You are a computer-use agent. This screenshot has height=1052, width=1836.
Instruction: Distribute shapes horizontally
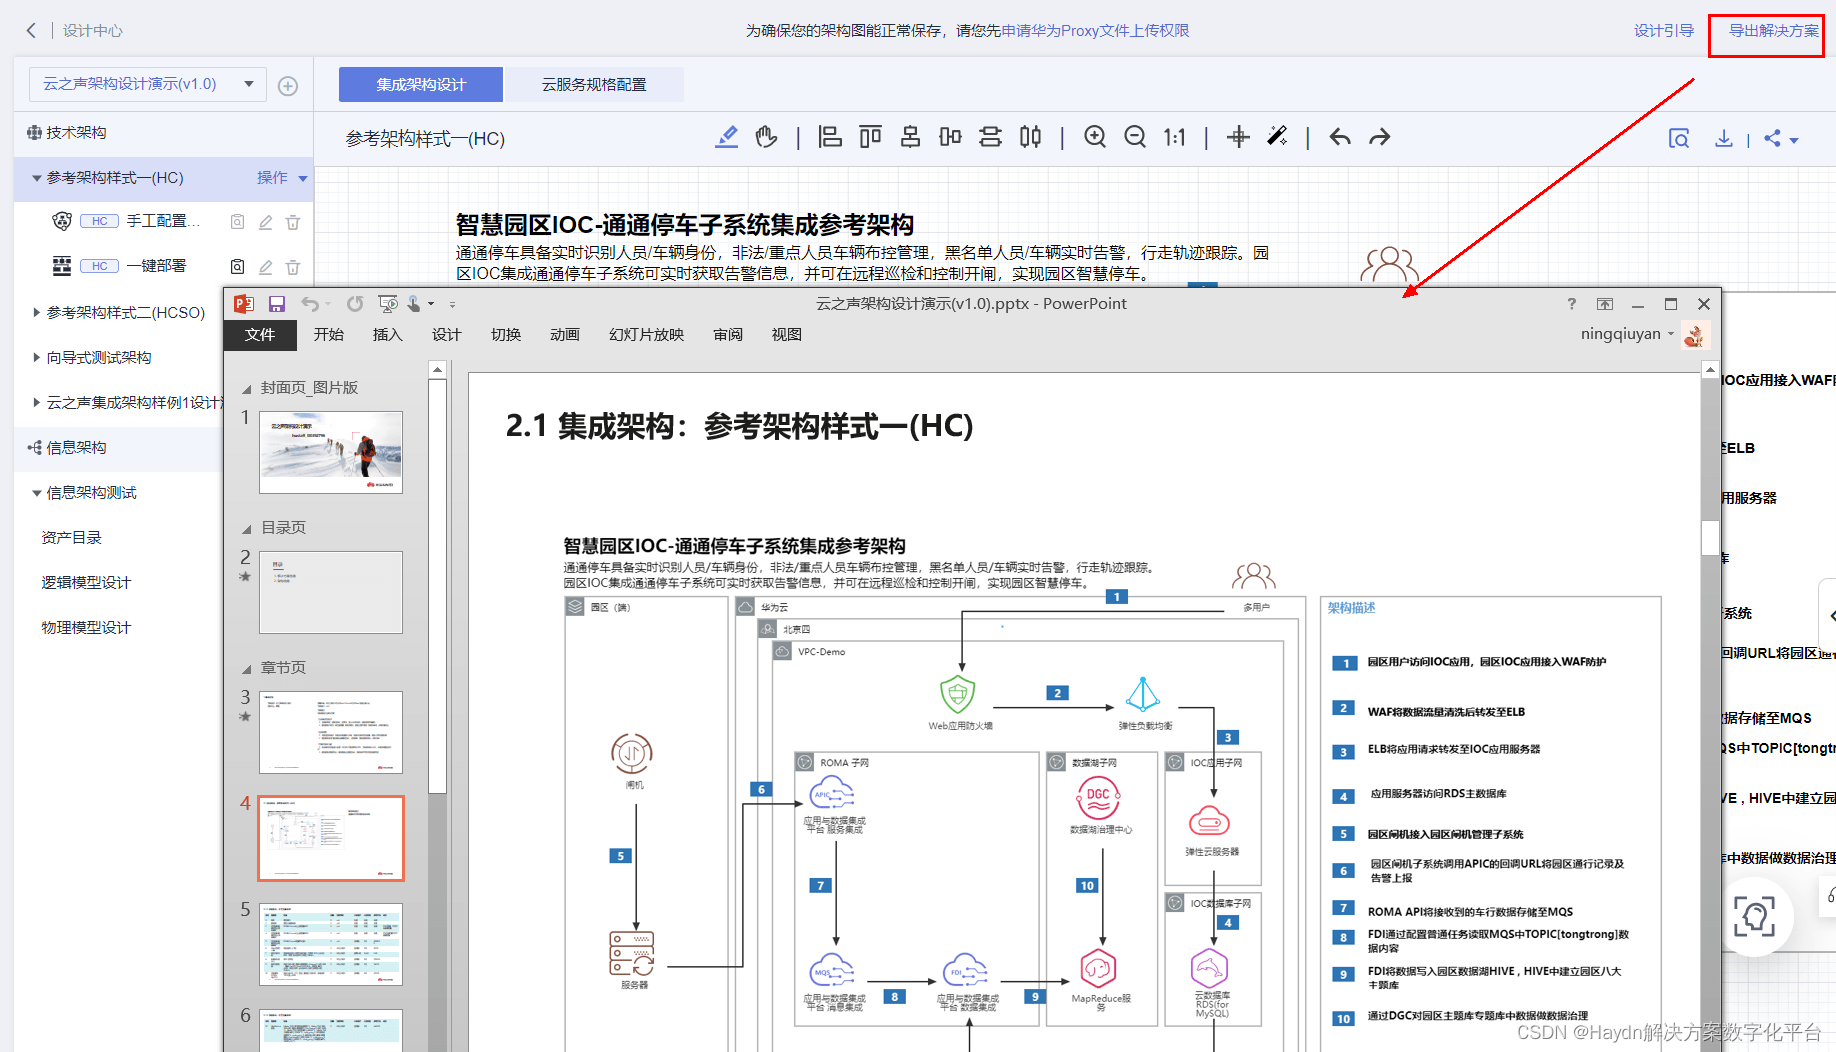(x=1030, y=137)
